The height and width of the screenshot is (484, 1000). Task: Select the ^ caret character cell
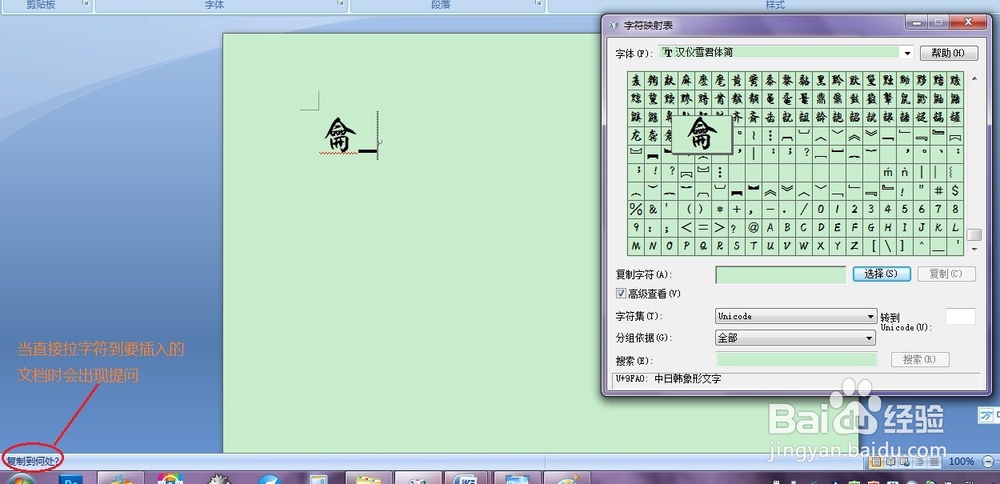pos(922,246)
